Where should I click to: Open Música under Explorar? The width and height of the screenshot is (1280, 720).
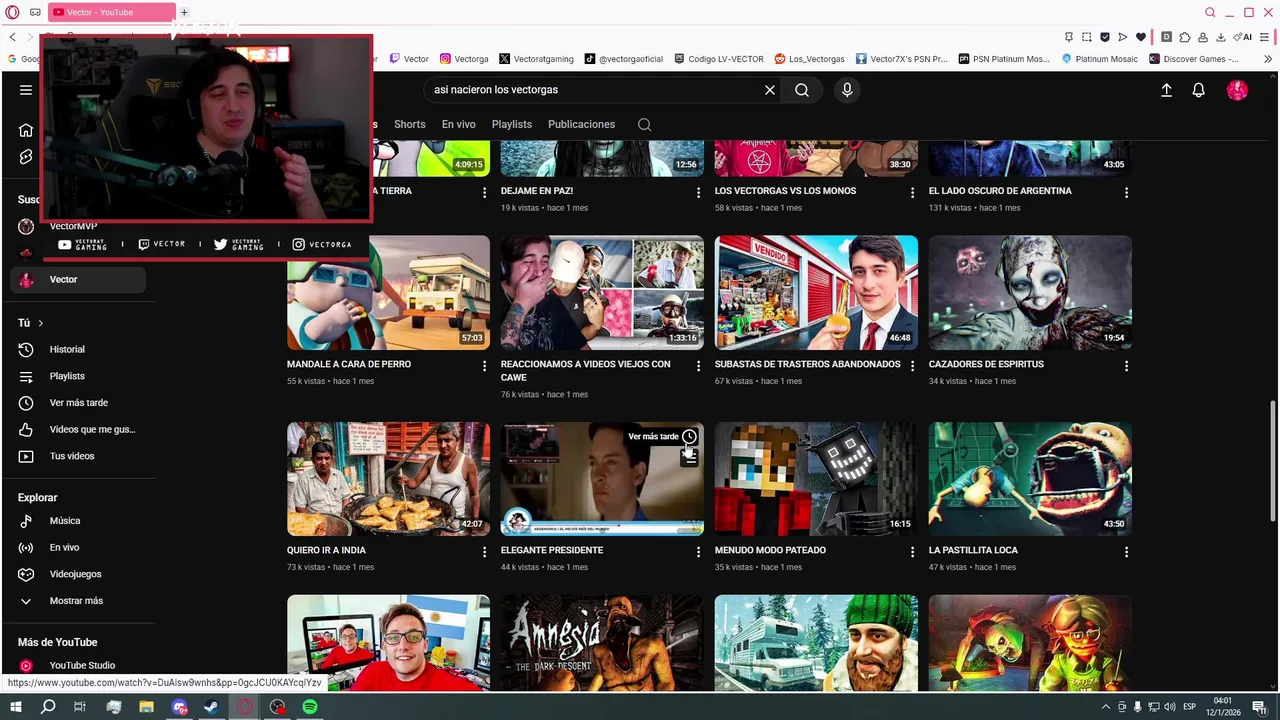coord(65,521)
